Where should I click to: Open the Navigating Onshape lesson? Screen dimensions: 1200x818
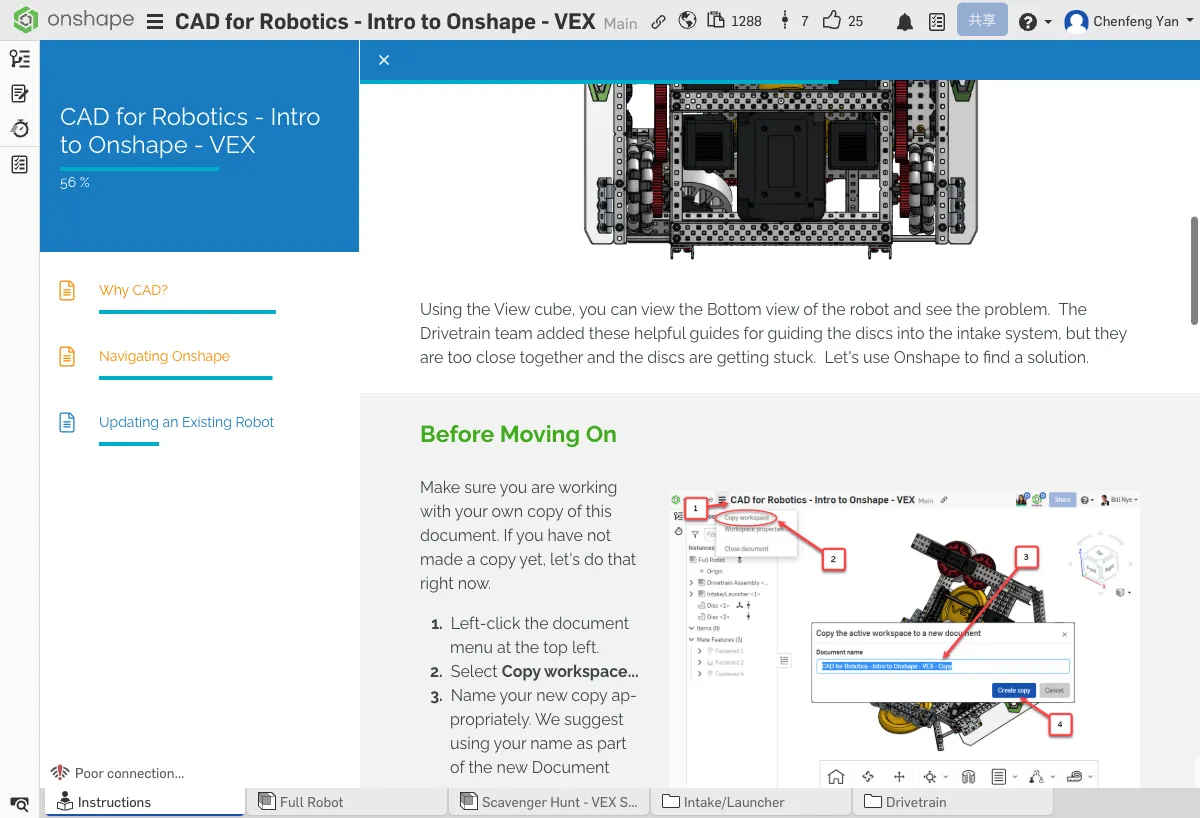164,356
